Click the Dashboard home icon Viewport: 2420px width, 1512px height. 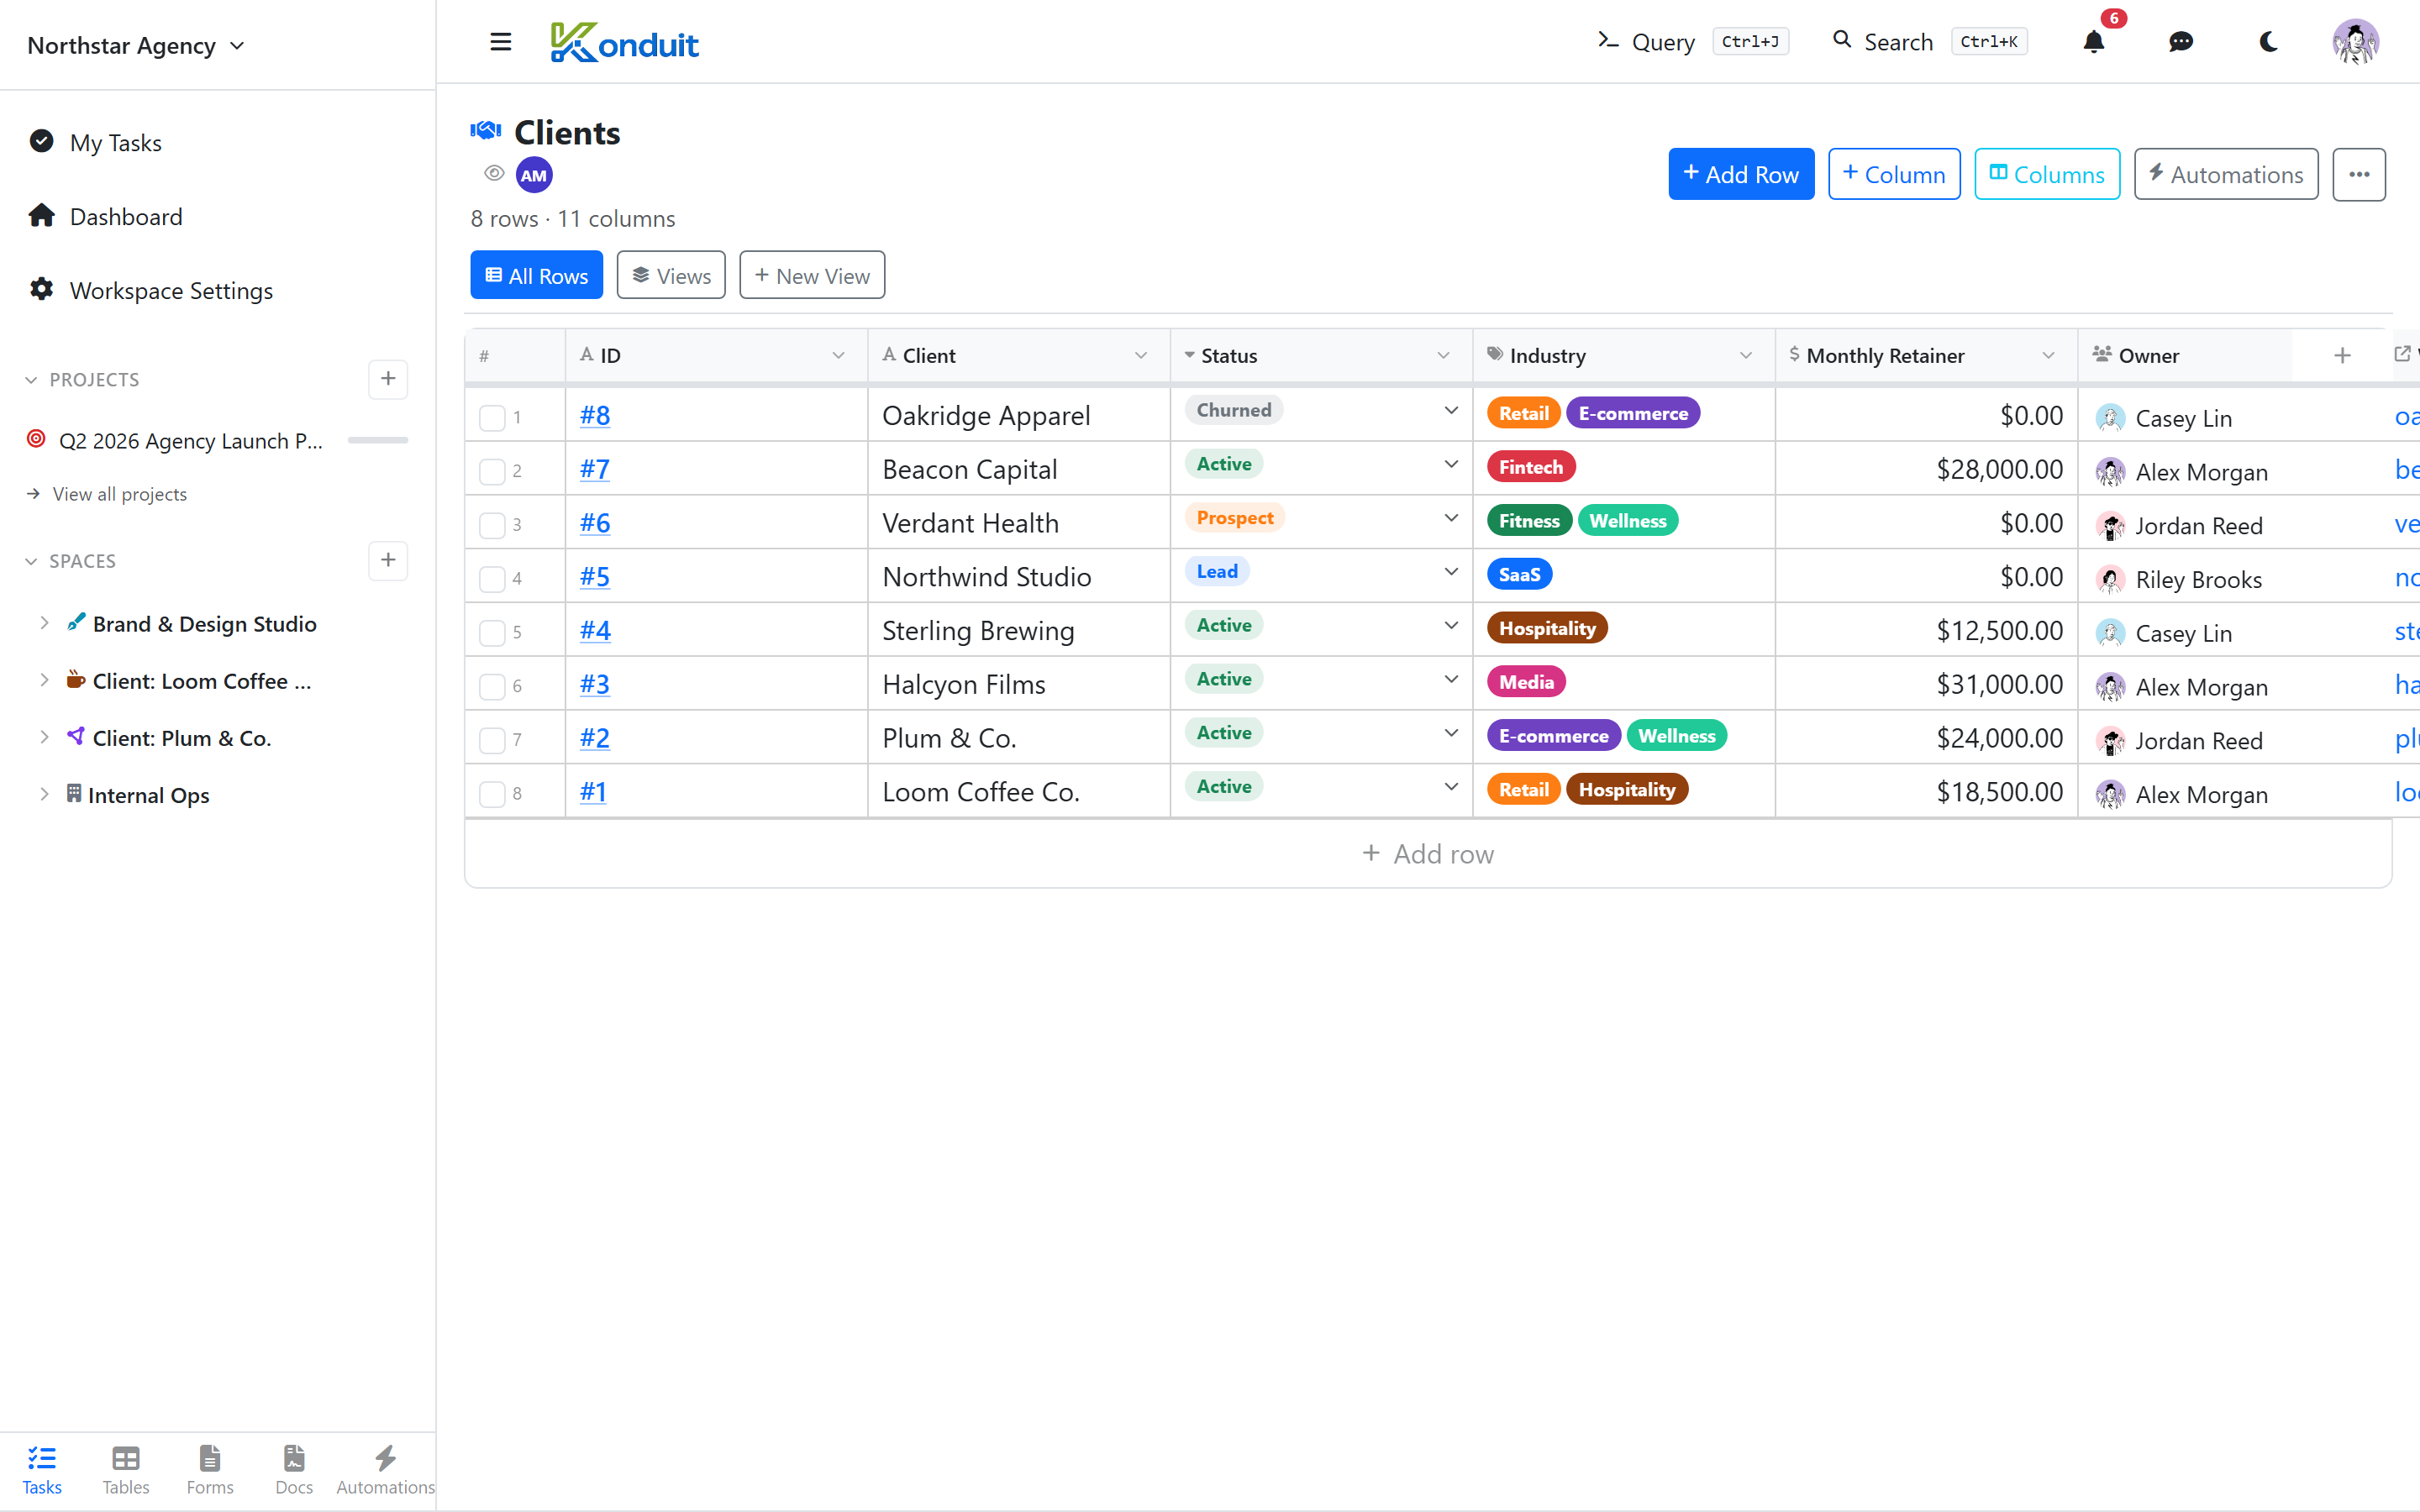click(41, 215)
